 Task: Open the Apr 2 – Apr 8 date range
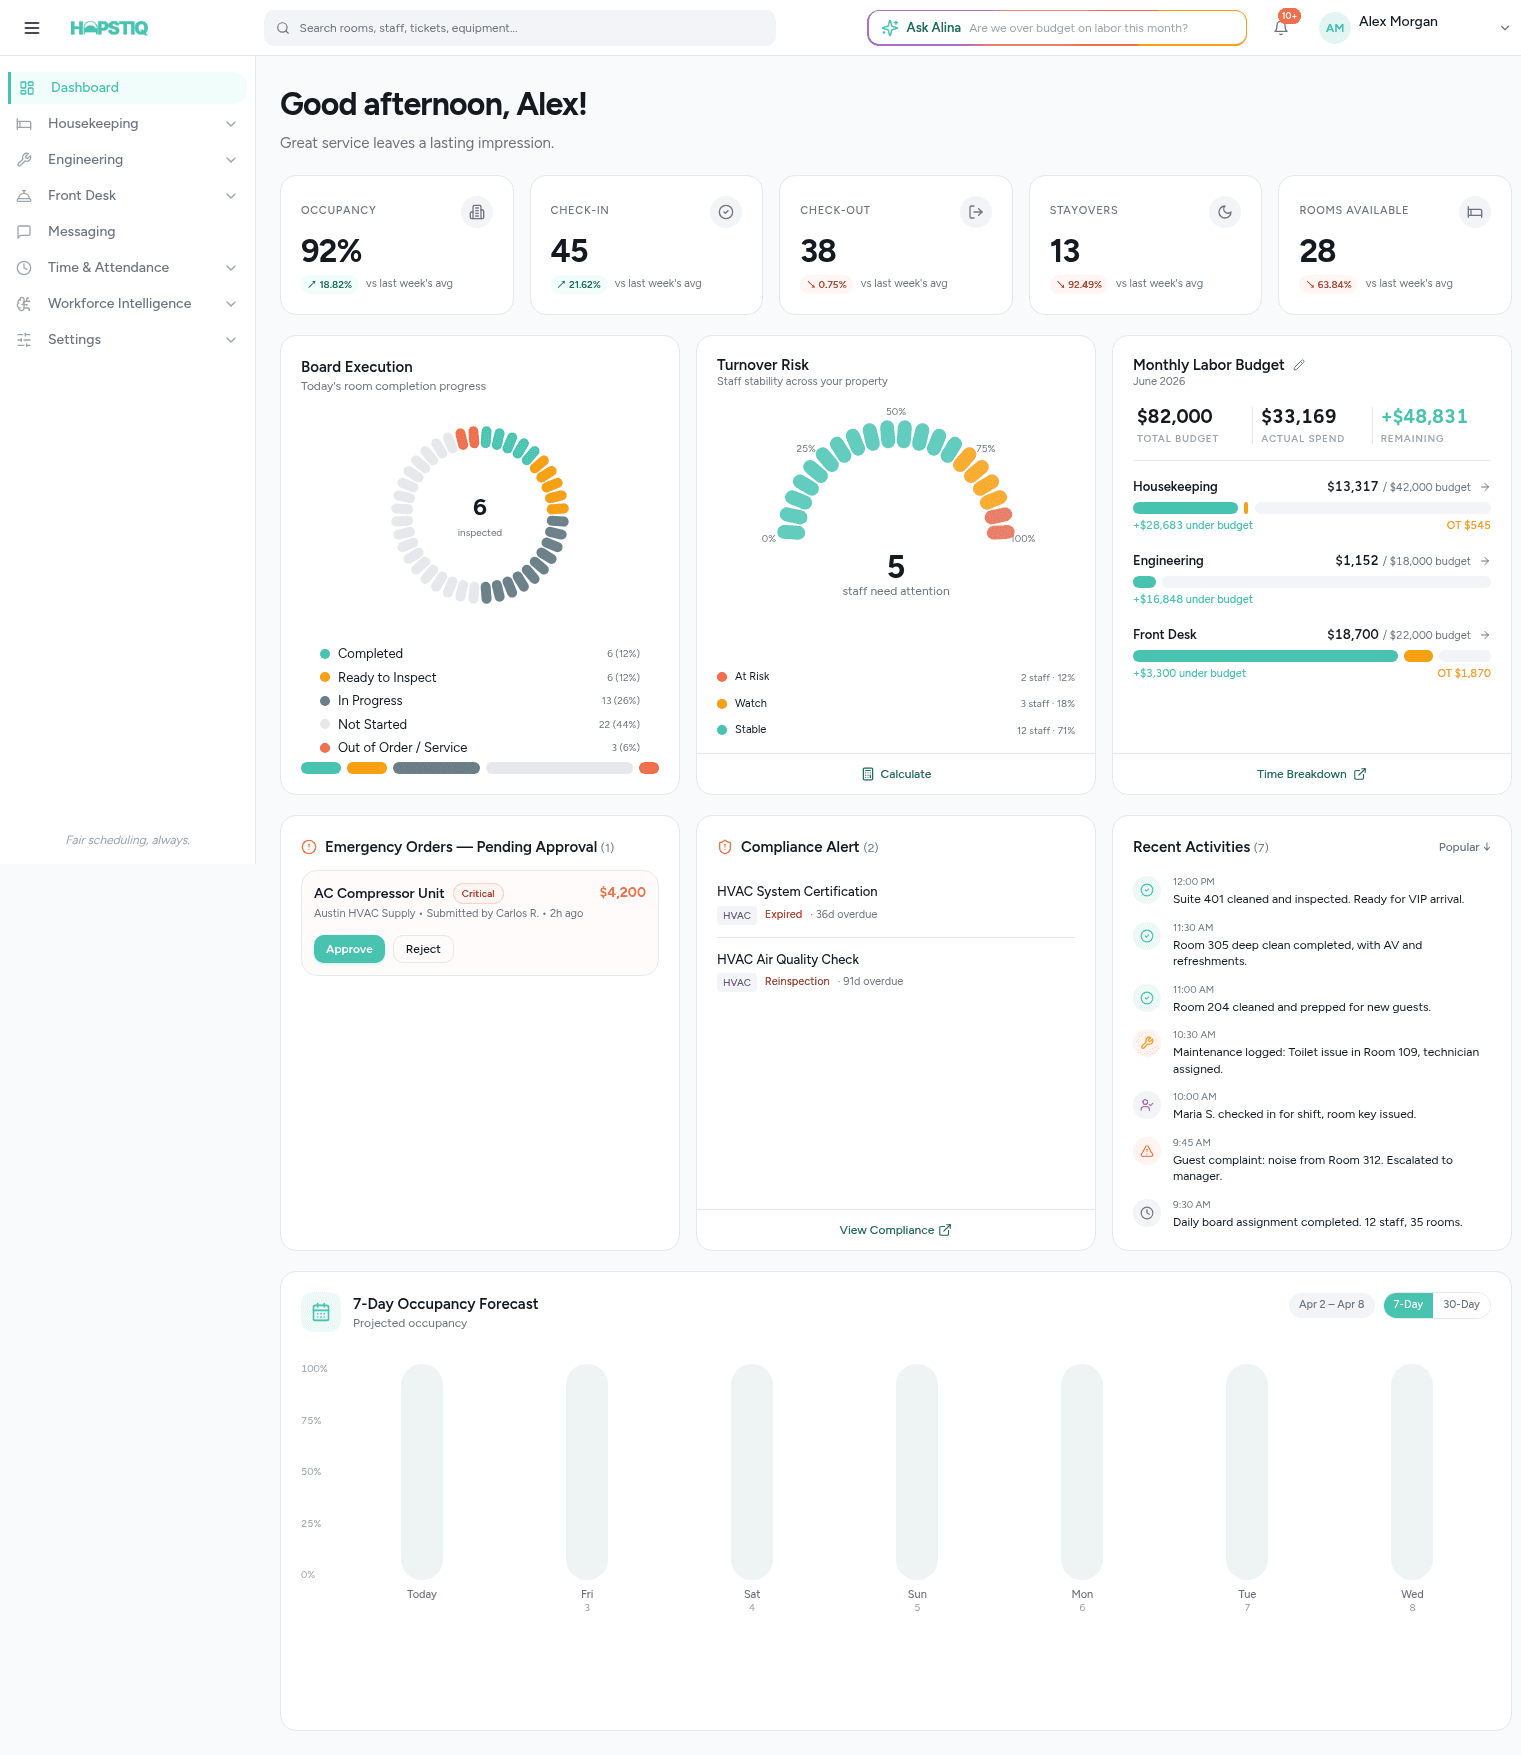(x=1331, y=1305)
